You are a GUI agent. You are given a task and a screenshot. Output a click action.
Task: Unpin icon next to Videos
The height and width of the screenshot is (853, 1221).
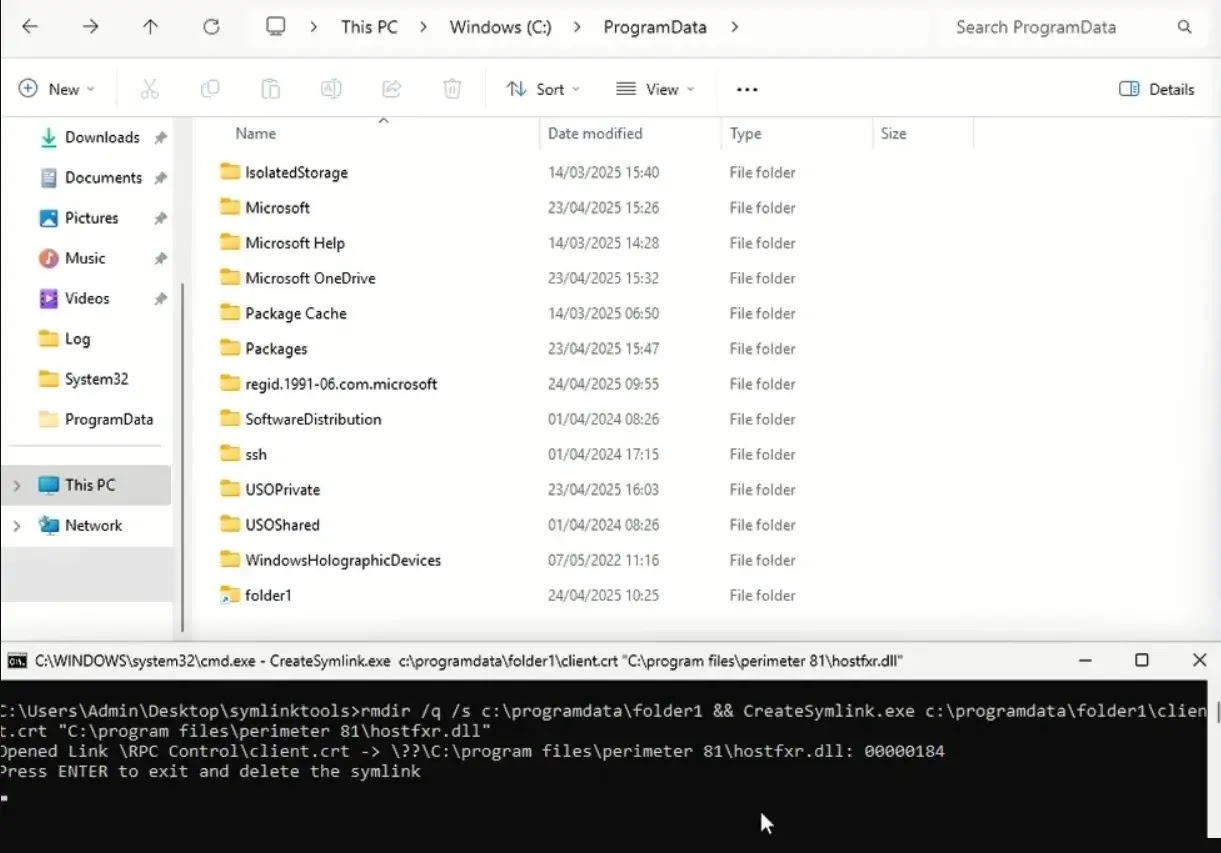click(x=160, y=298)
